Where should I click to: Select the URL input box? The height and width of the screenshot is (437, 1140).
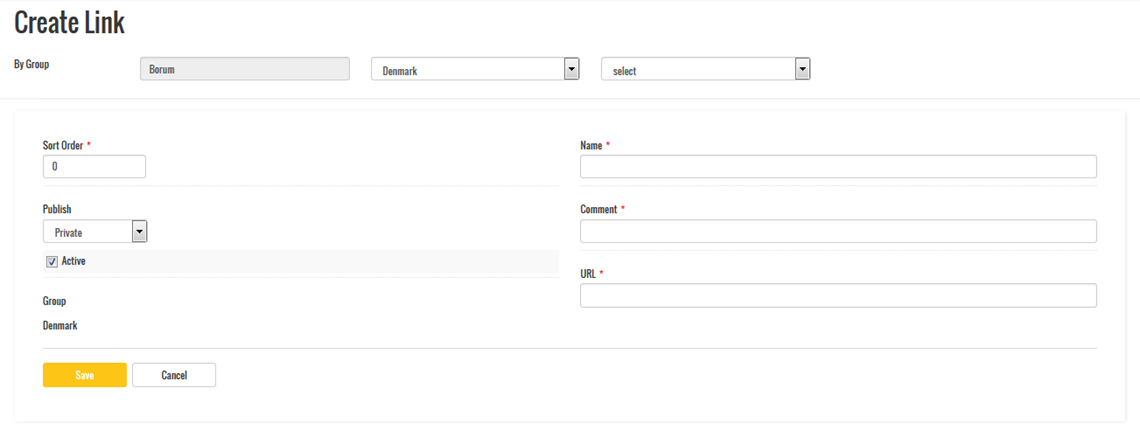pos(838,296)
